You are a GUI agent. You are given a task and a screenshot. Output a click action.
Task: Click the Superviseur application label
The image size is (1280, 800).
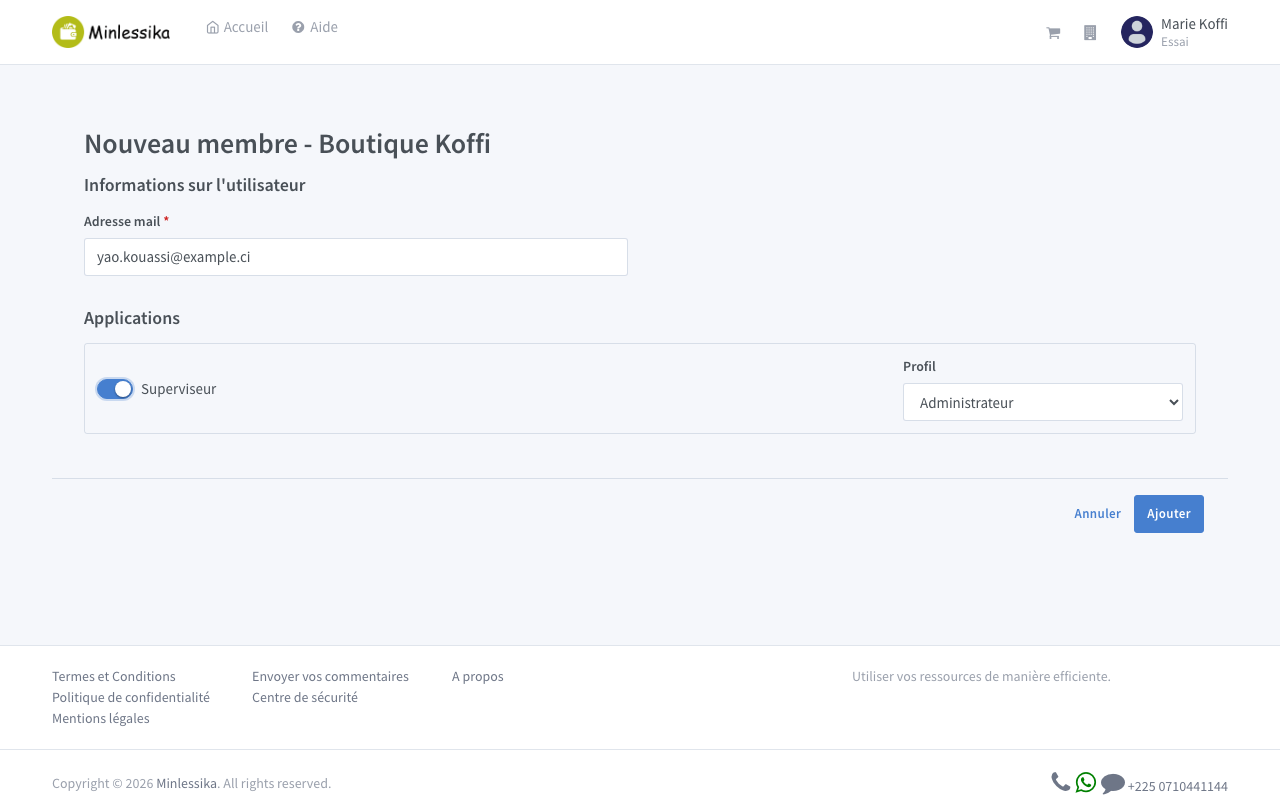pos(178,389)
